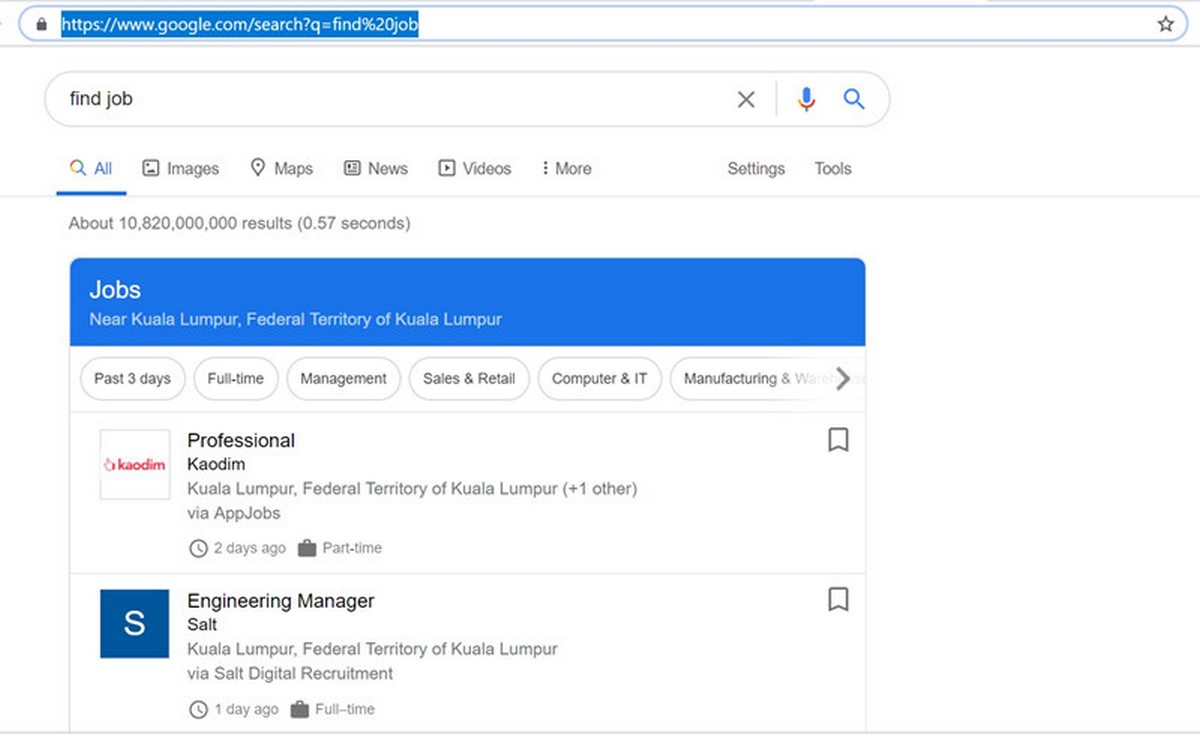Open search Tools
The width and height of the screenshot is (1200, 738).
point(833,169)
